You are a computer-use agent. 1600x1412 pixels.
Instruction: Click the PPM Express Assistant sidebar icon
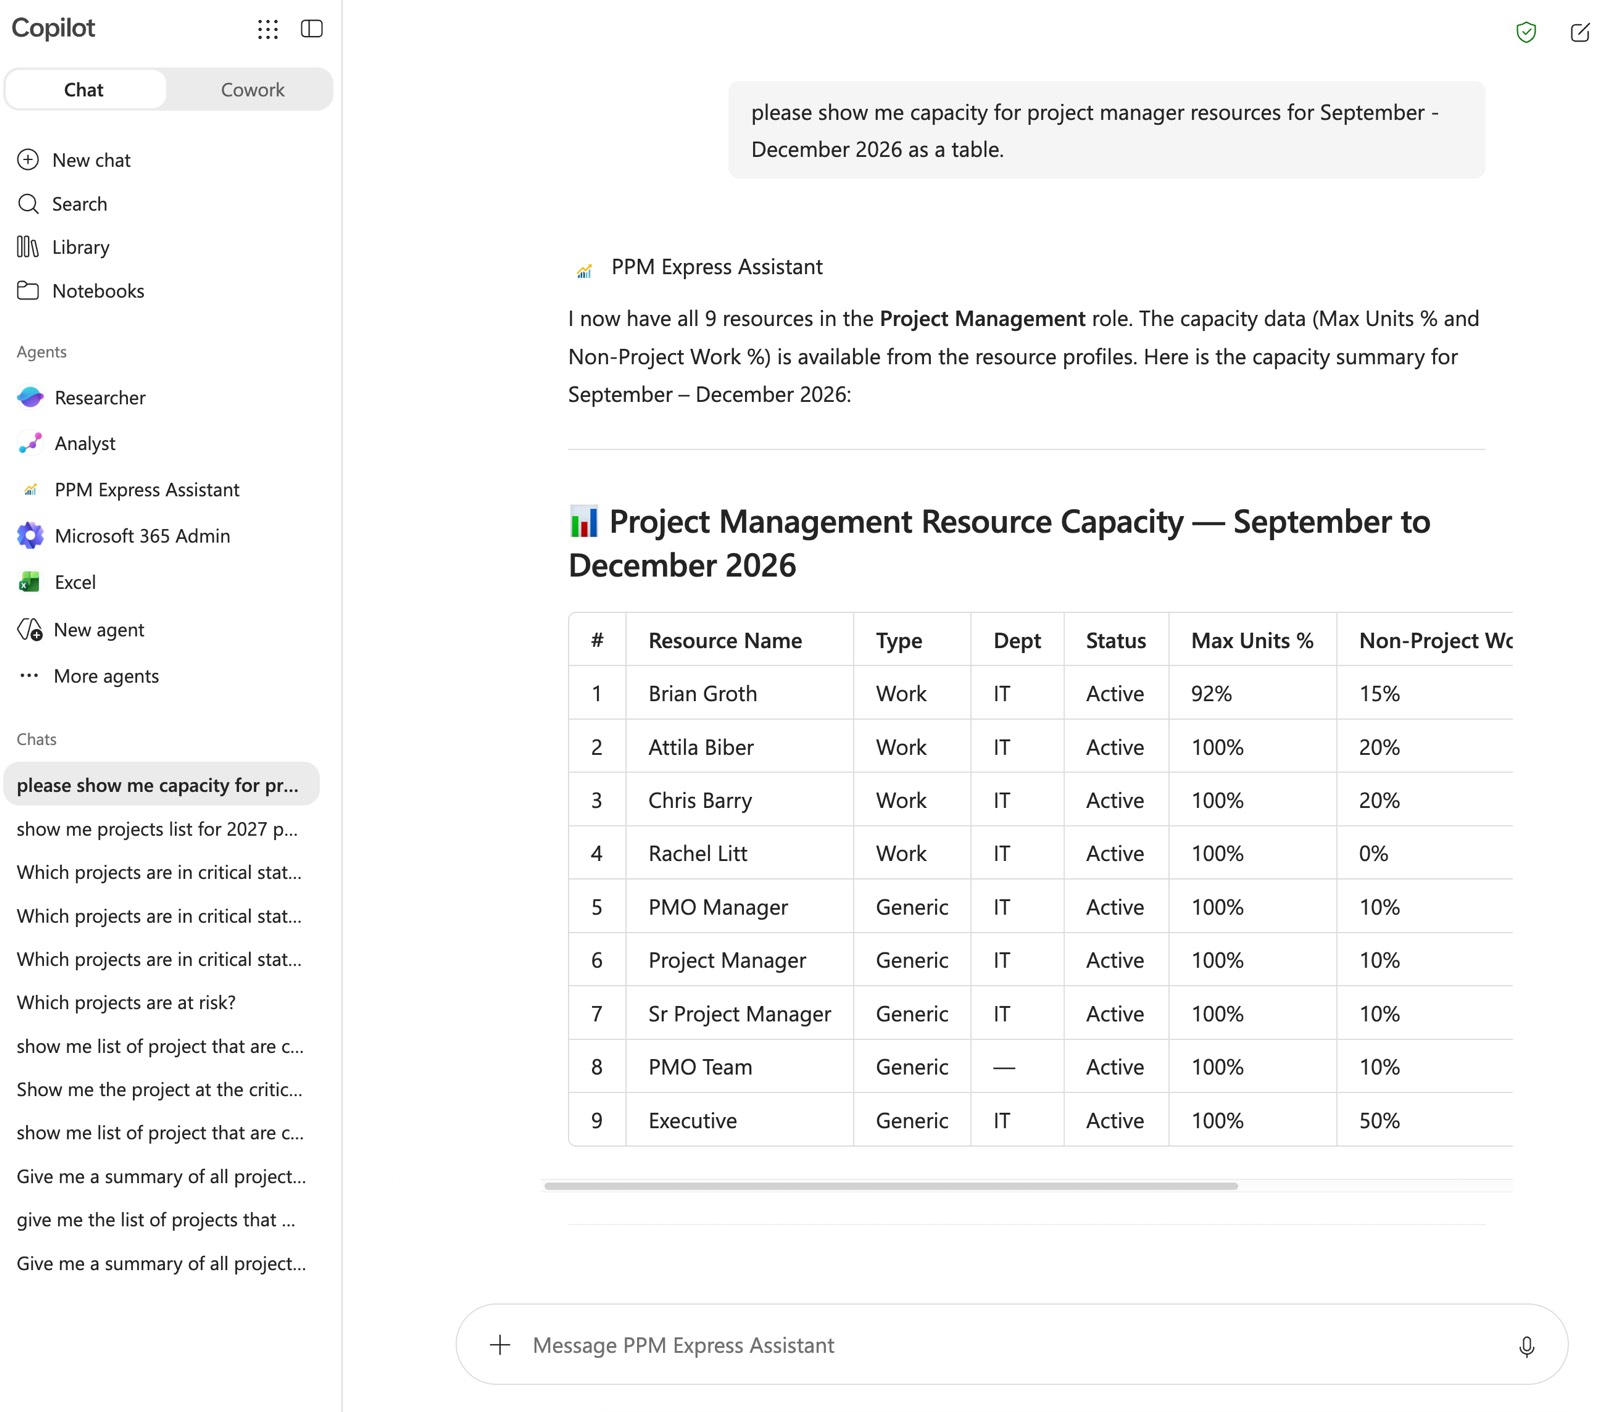[x=31, y=490]
